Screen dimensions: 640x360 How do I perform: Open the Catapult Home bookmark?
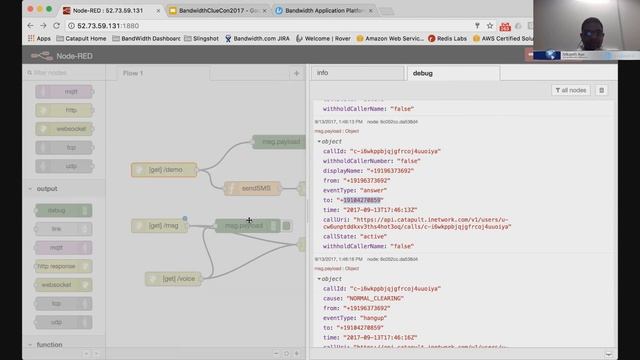tap(81, 38)
